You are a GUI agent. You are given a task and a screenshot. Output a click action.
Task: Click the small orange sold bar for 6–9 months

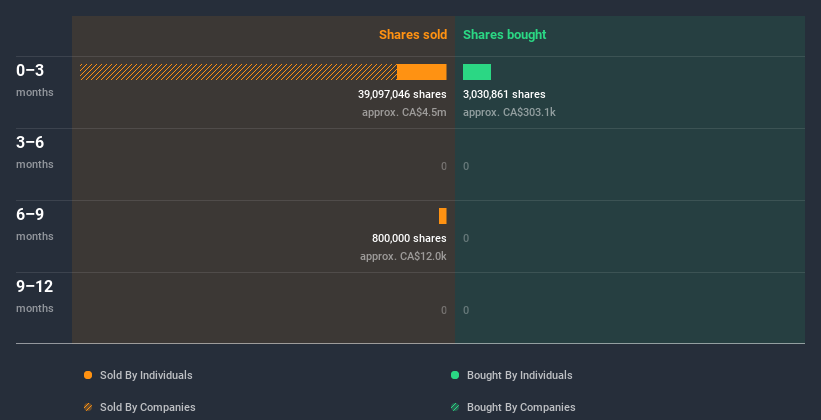[x=443, y=216]
